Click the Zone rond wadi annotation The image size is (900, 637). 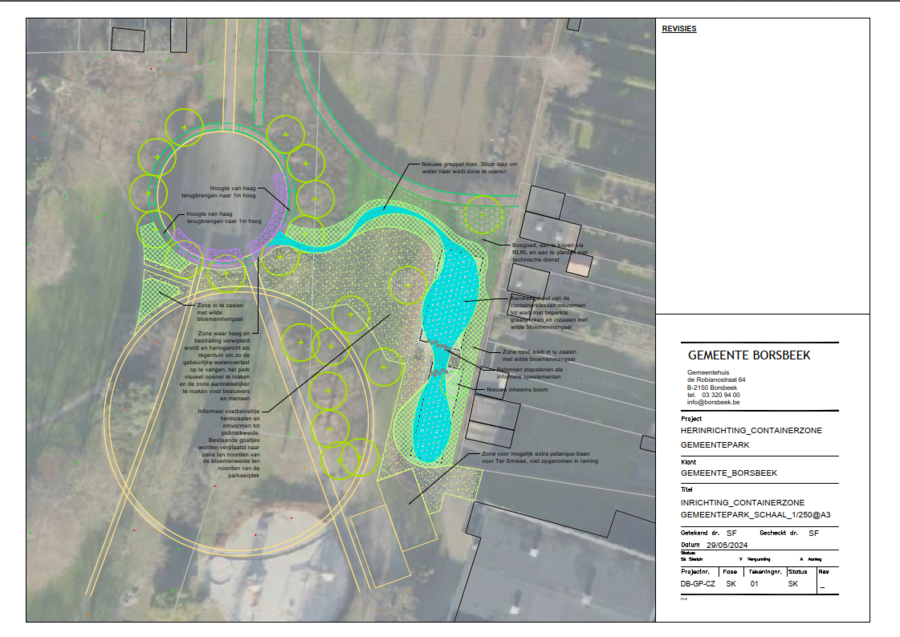point(539,355)
